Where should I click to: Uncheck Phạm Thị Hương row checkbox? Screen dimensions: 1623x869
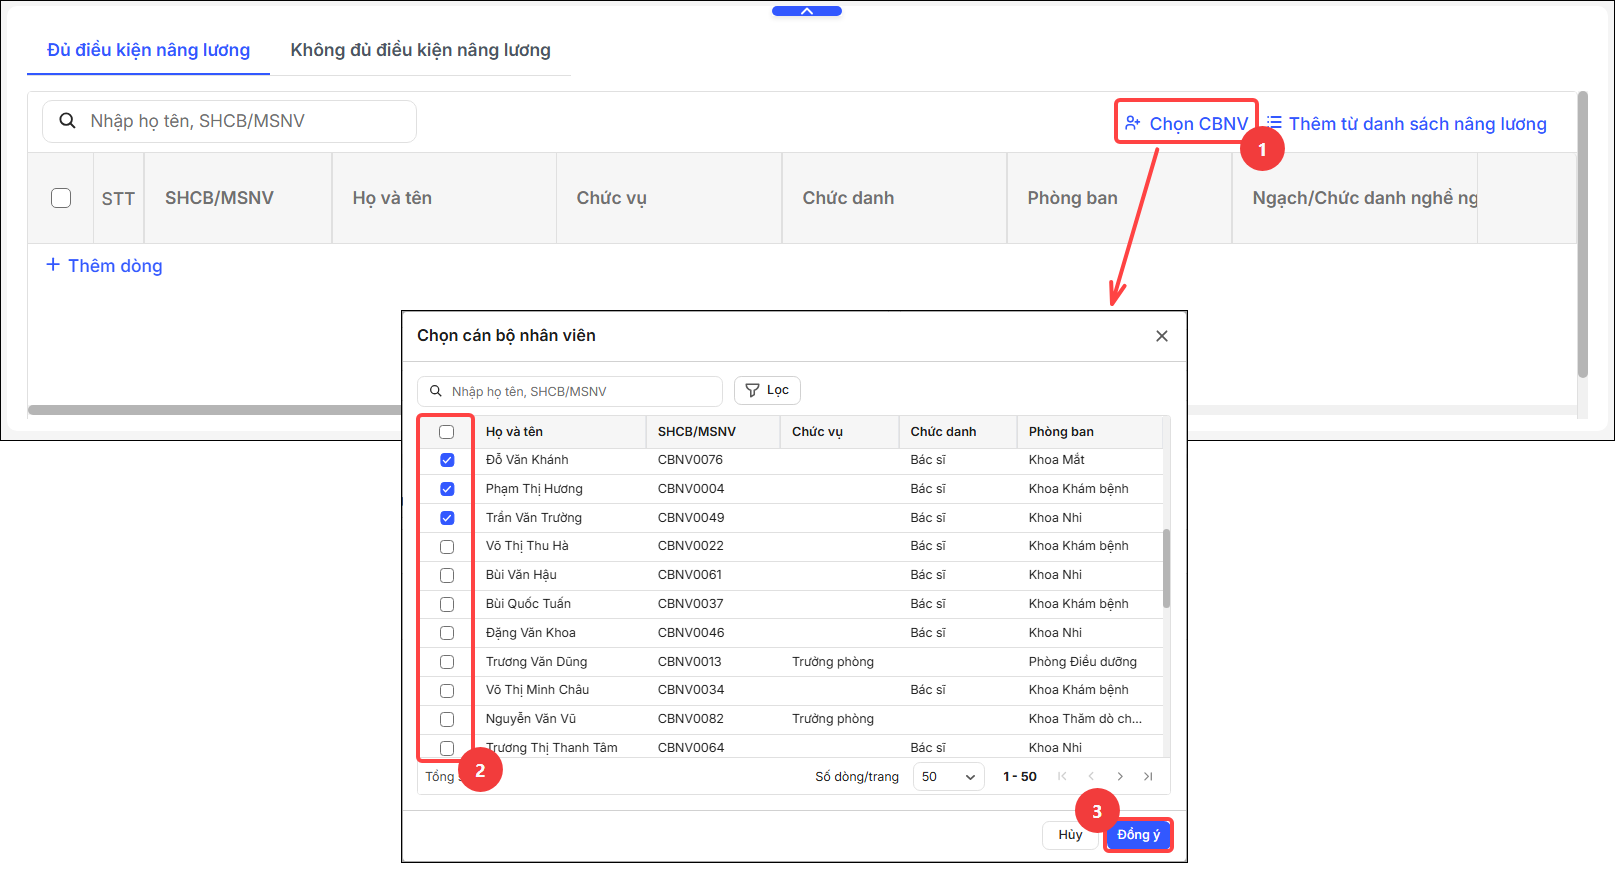pos(447,489)
